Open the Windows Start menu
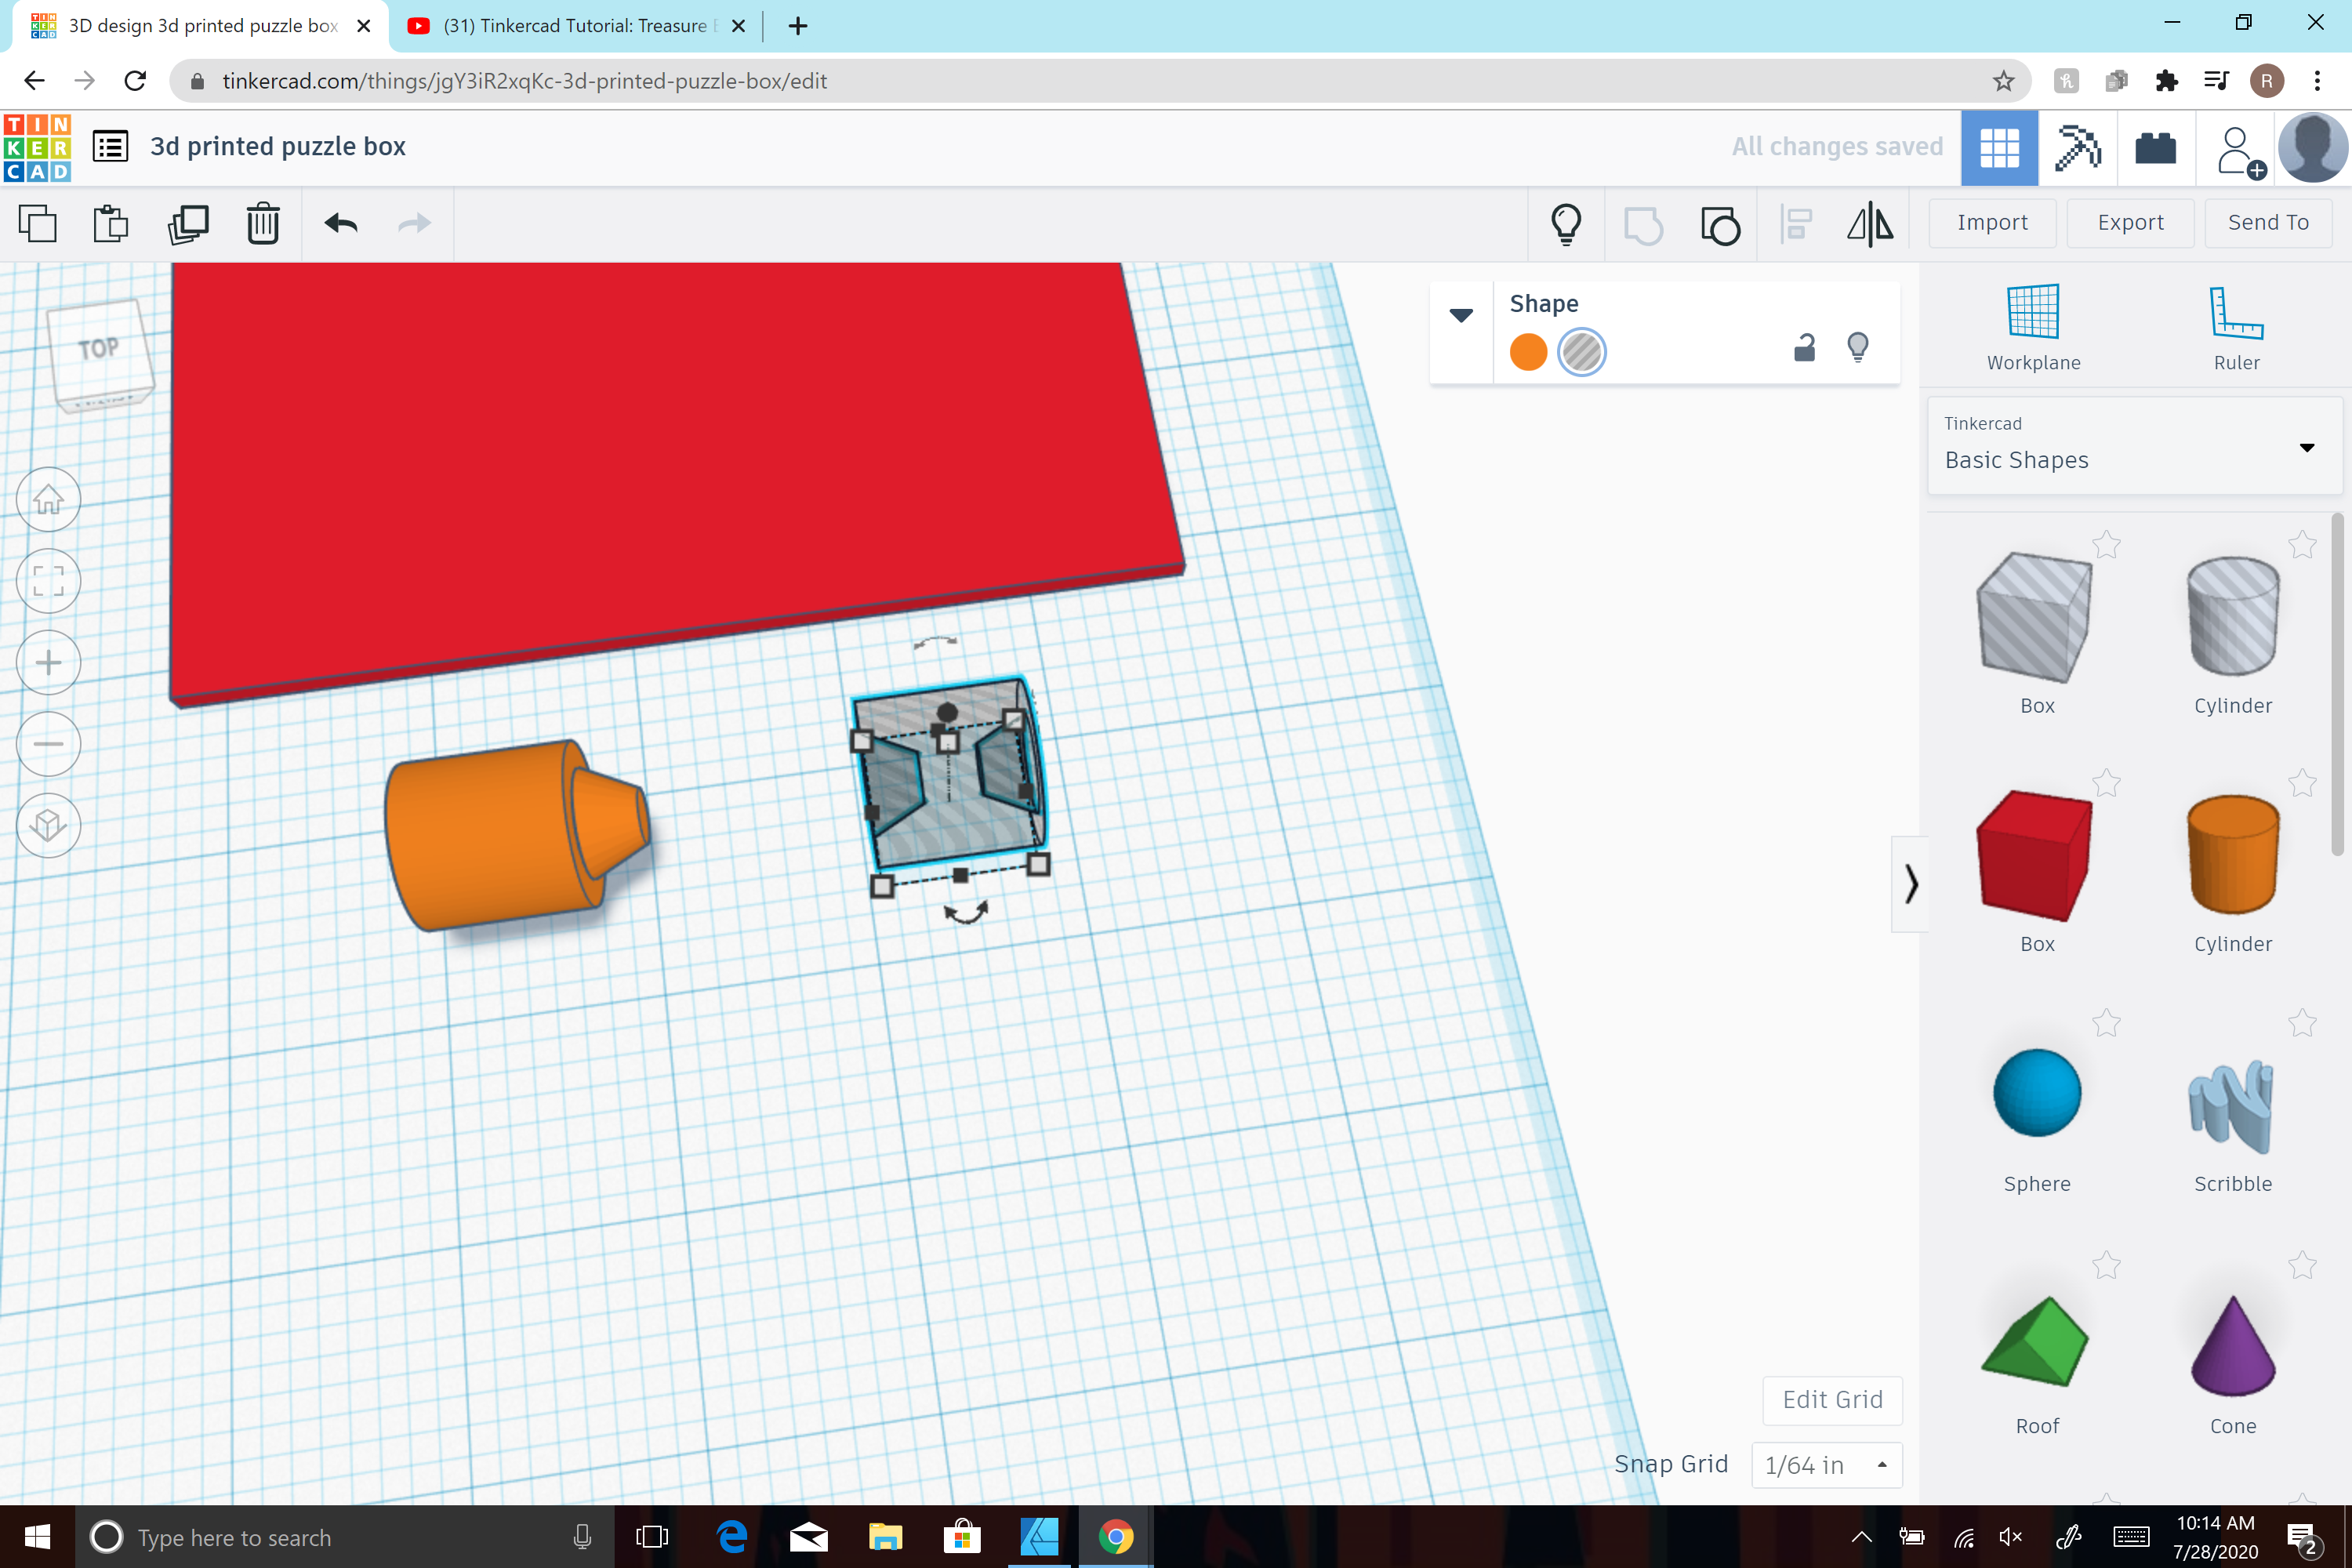The image size is (2352, 1568). (37, 1537)
